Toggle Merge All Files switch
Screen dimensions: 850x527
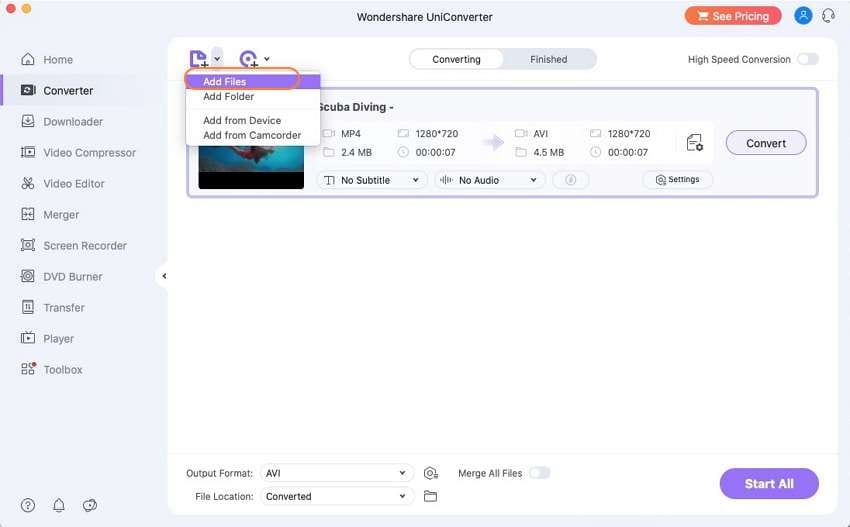click(540, 473)
